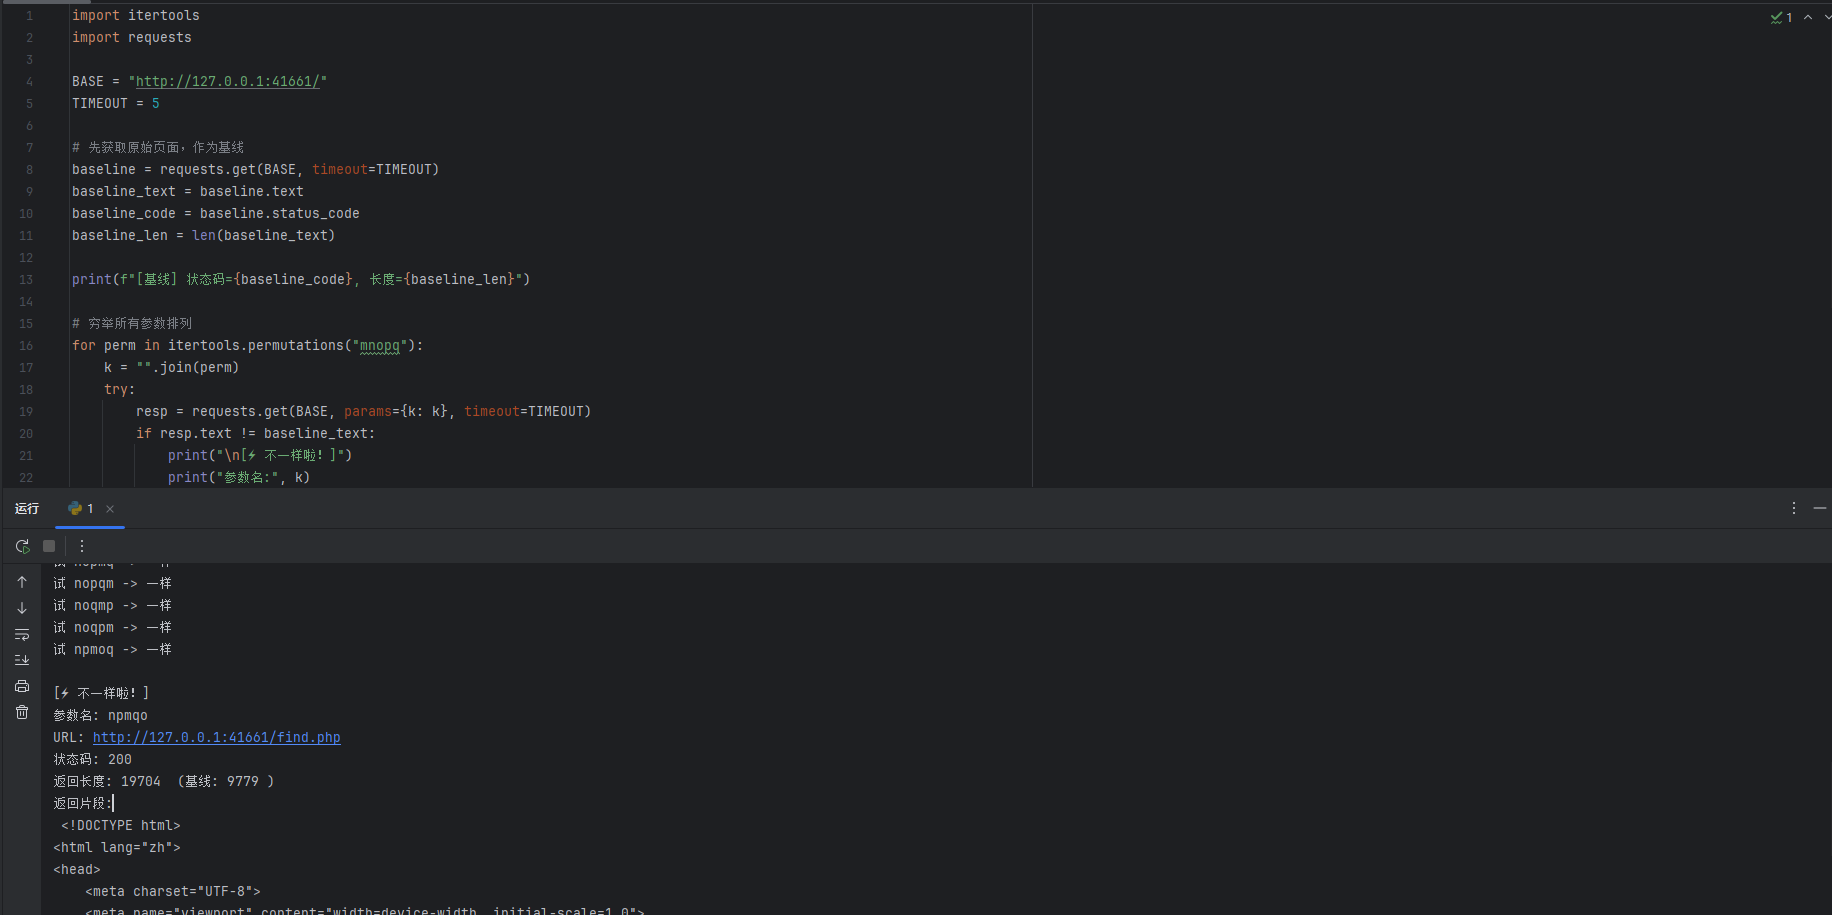Viewport: 1832px width, 915px height.
Task: Print the console output
Action: [22, 686]
